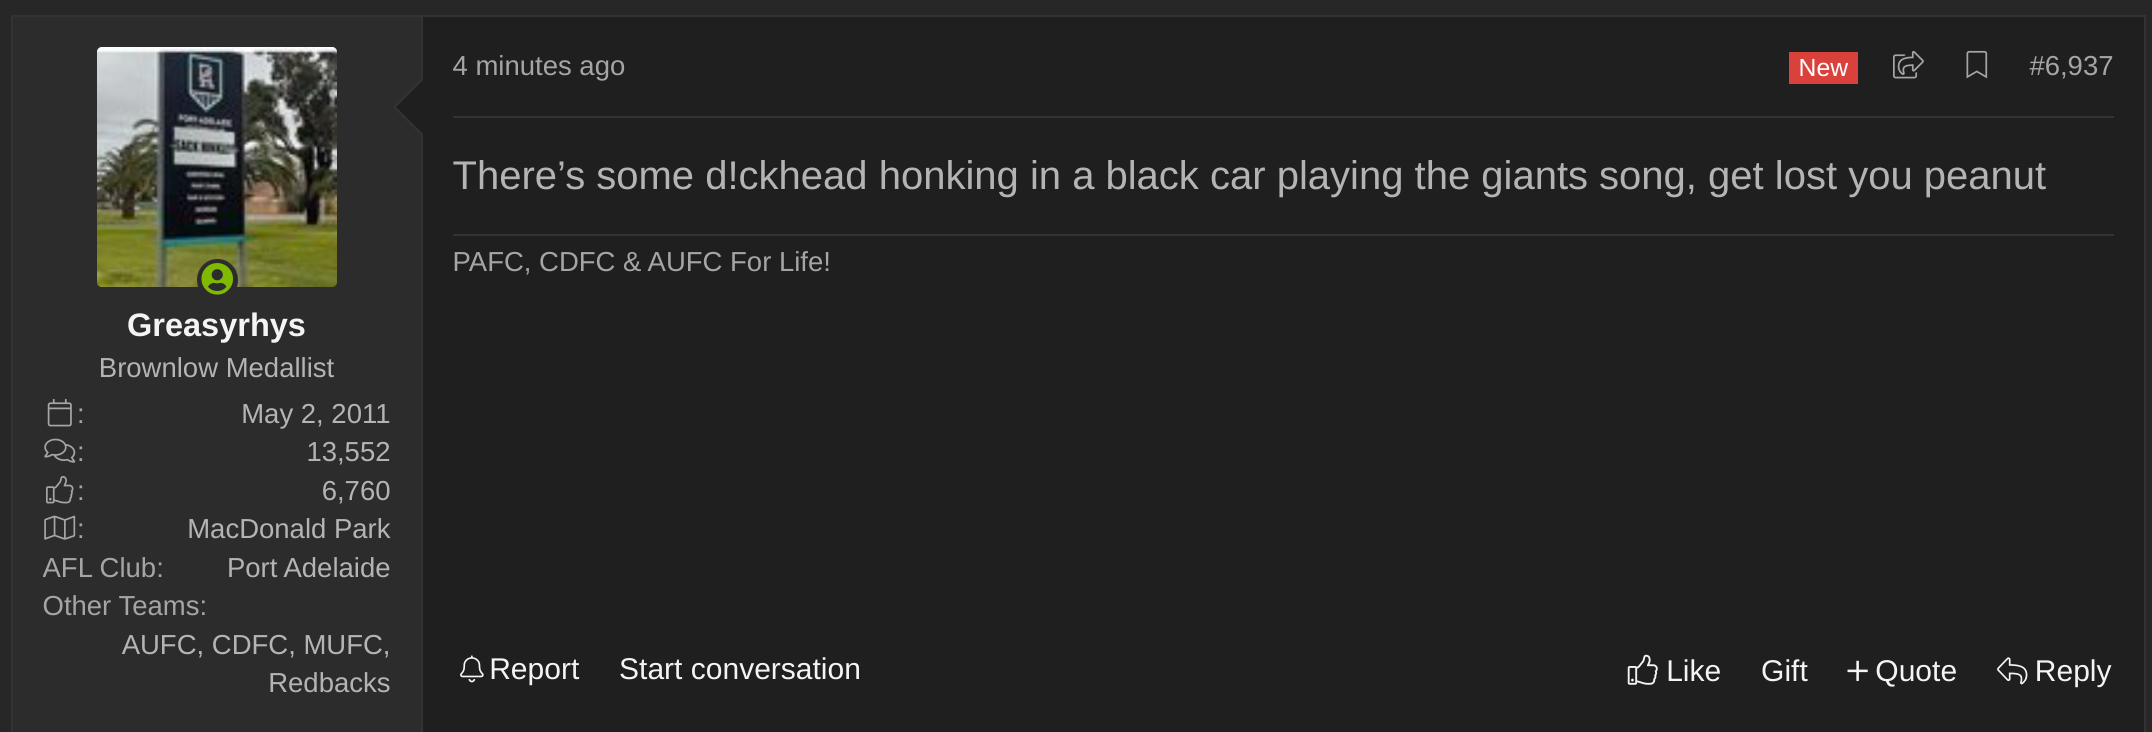This screenshot has width=2152, height=732.
Task: Bookmark this post with the bookmark icon
Action: click(1976, 66)
